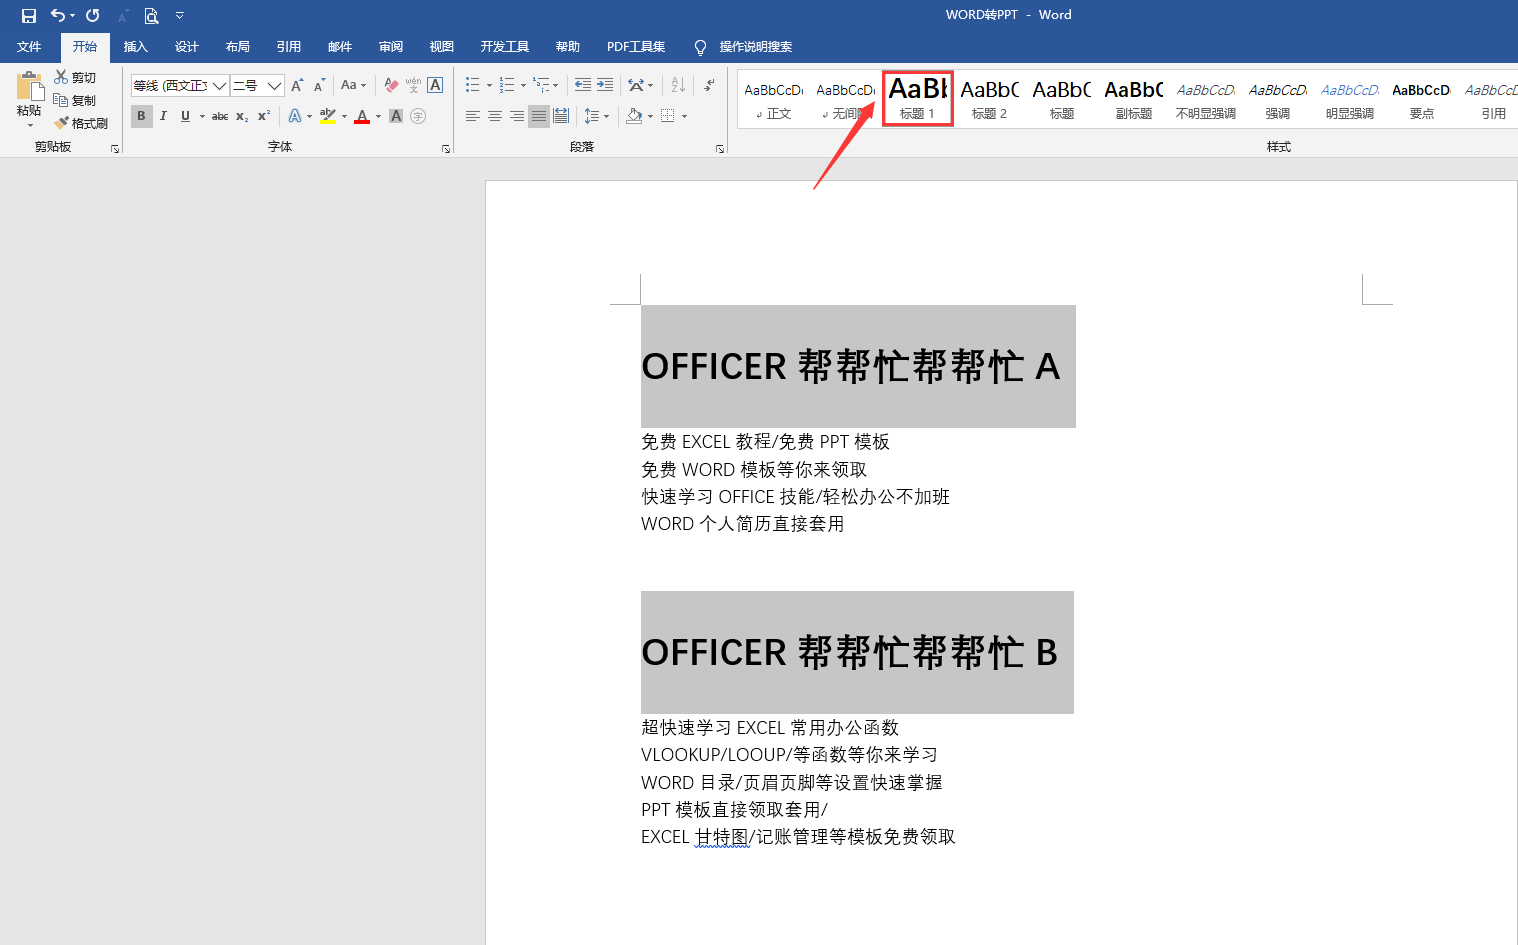Show or hide paragraph marks
This screenshot has width=1518, height=945.
pos(709,86)
